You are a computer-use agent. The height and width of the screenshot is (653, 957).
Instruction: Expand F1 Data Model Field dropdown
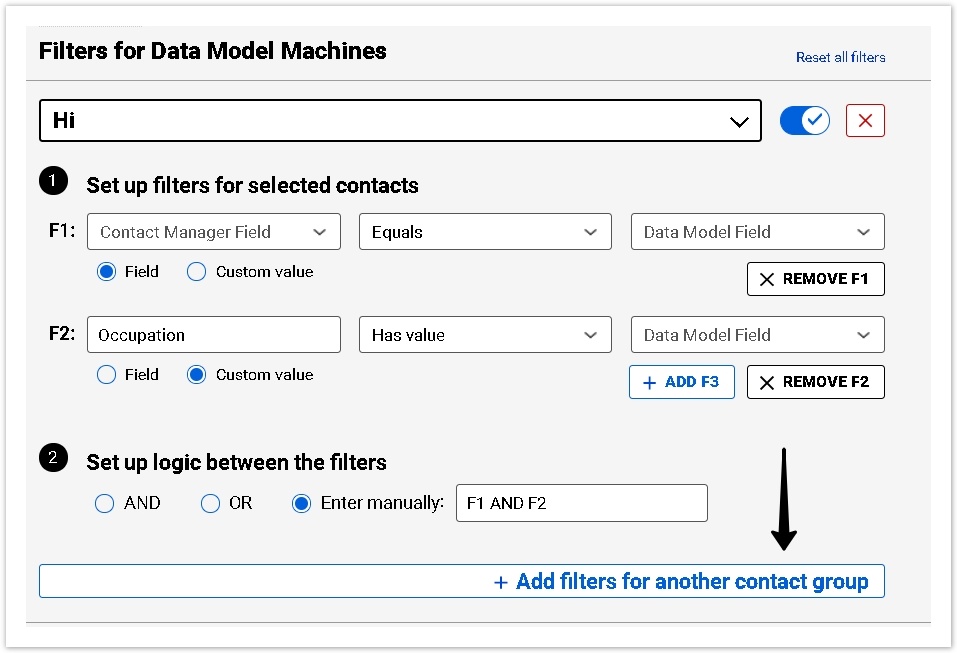click(757, 232)
